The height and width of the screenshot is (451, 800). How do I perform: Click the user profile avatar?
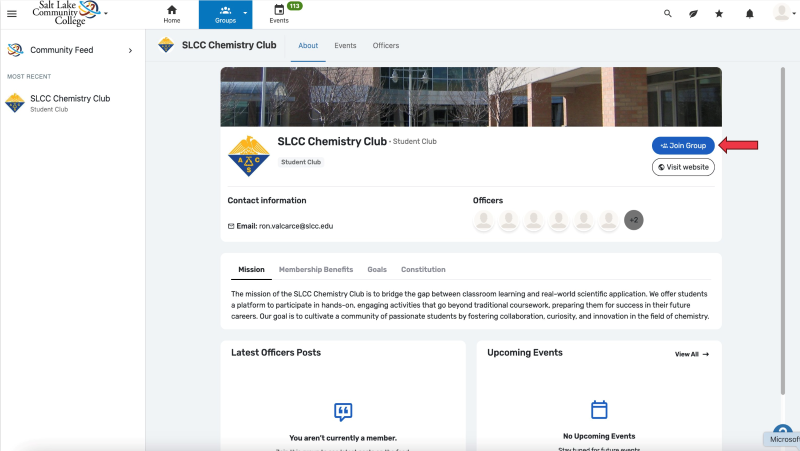point(781,13)
